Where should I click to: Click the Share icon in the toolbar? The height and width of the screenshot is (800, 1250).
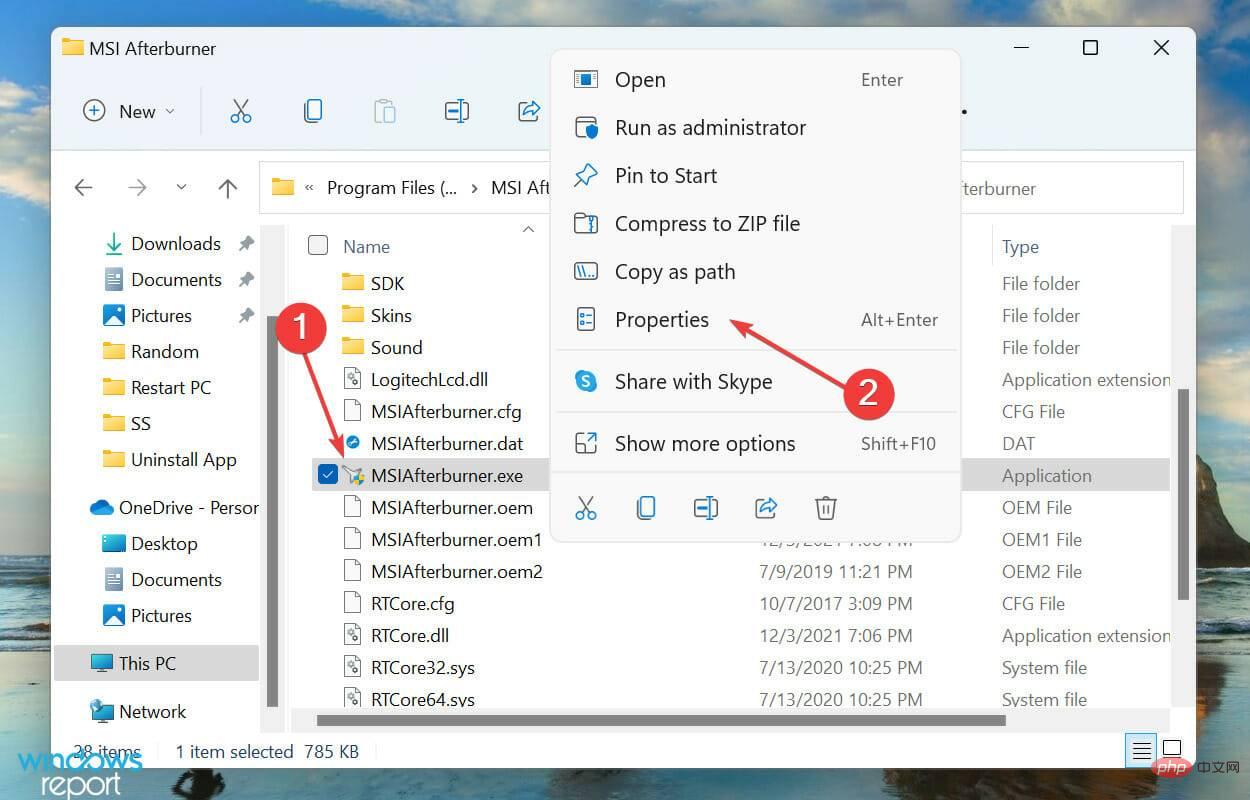(529, 111)
